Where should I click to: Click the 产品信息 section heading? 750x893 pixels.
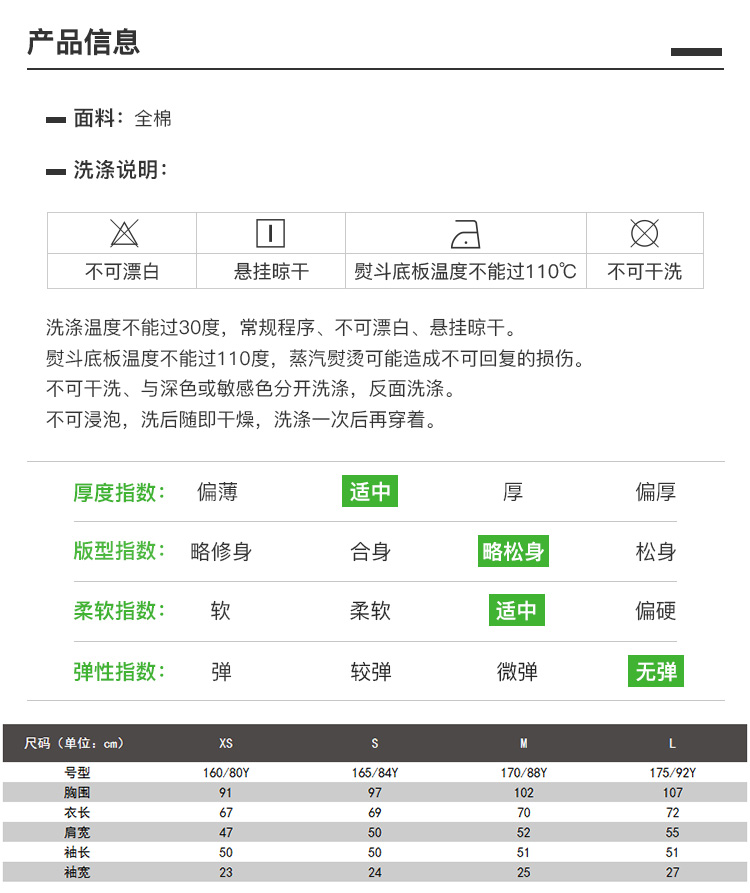point(84,42)
